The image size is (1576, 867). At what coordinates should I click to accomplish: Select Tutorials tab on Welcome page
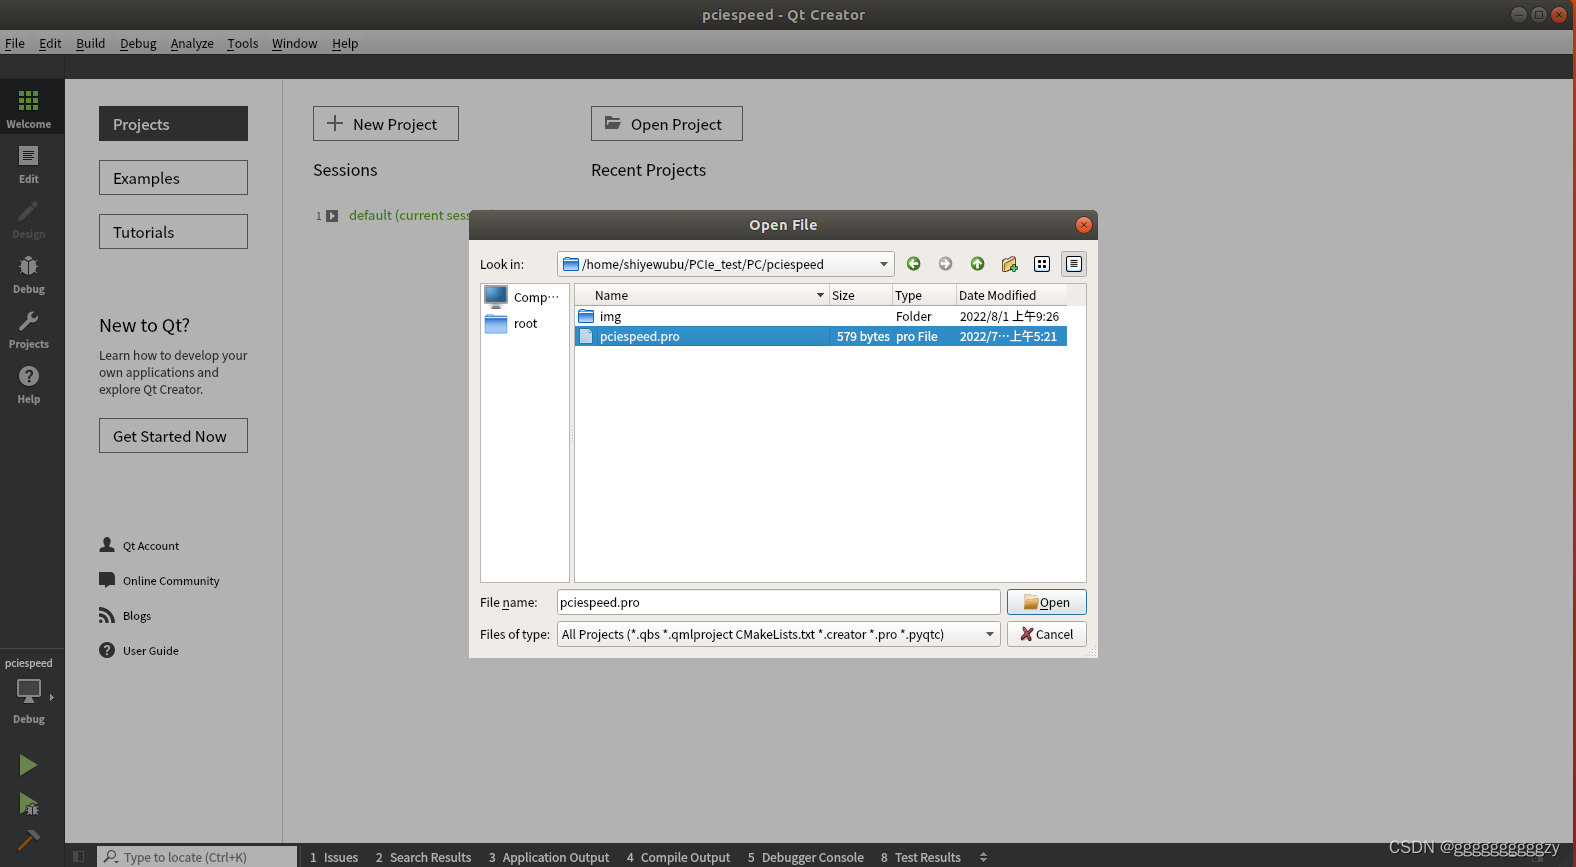(173, 232)
